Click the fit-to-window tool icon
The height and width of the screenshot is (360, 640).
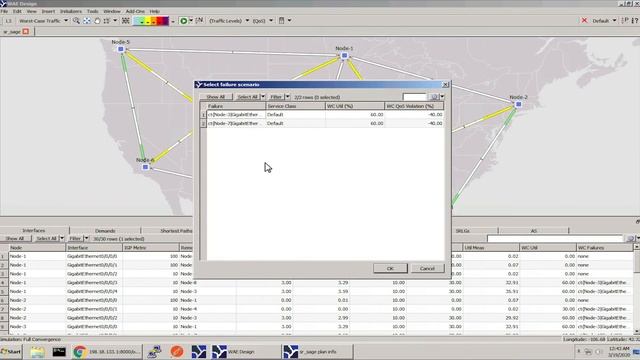tap(87, 20)
